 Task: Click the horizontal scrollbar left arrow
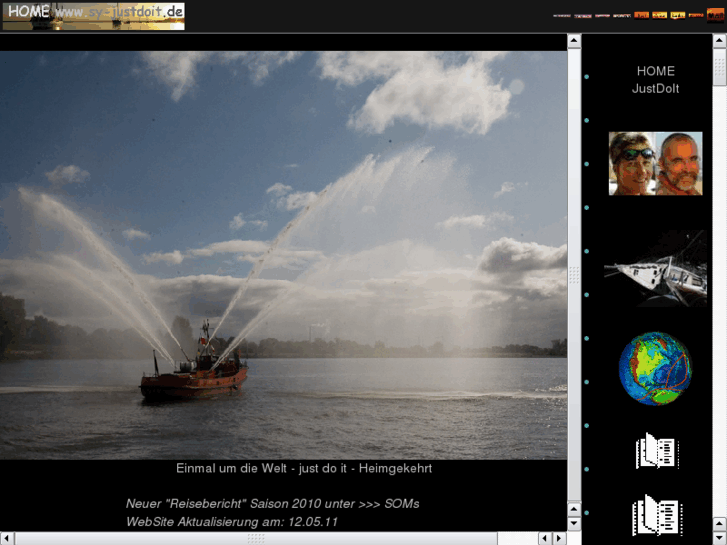point(7,538)
